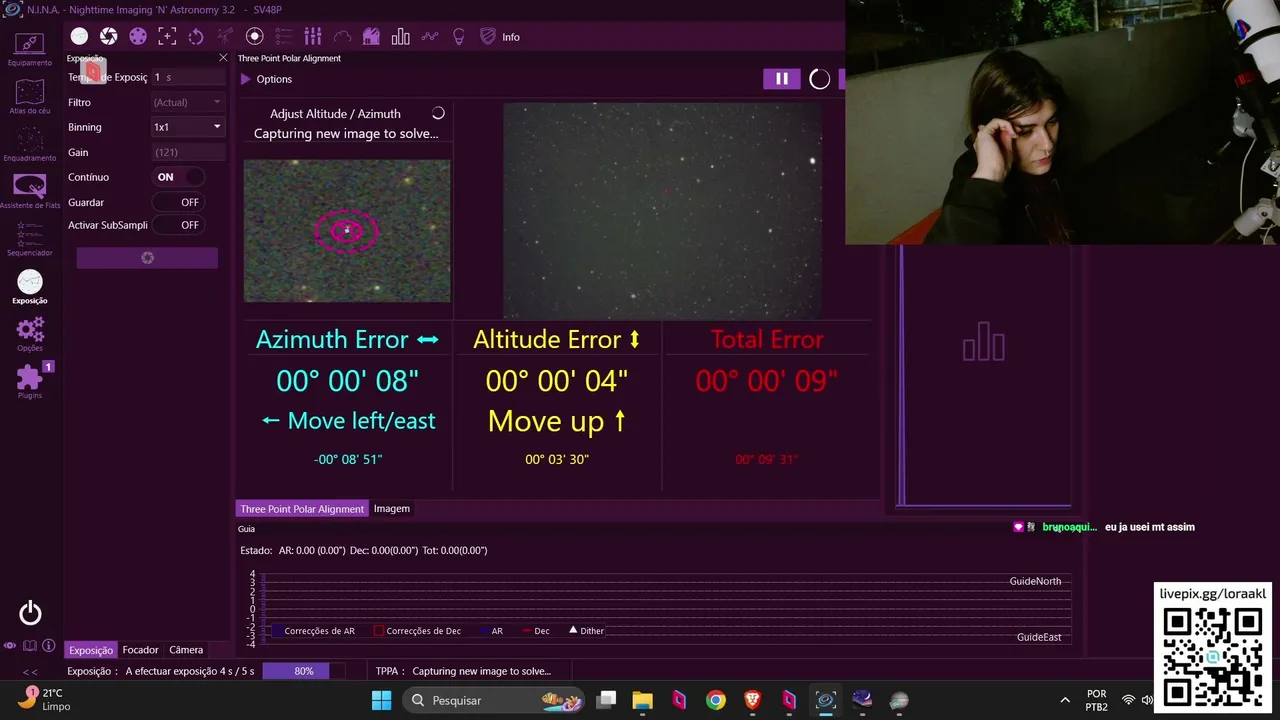This screenshot has width=1280, height=720.
Task: Open the Atlas do céu sidebar section
Action: (30, 96)
